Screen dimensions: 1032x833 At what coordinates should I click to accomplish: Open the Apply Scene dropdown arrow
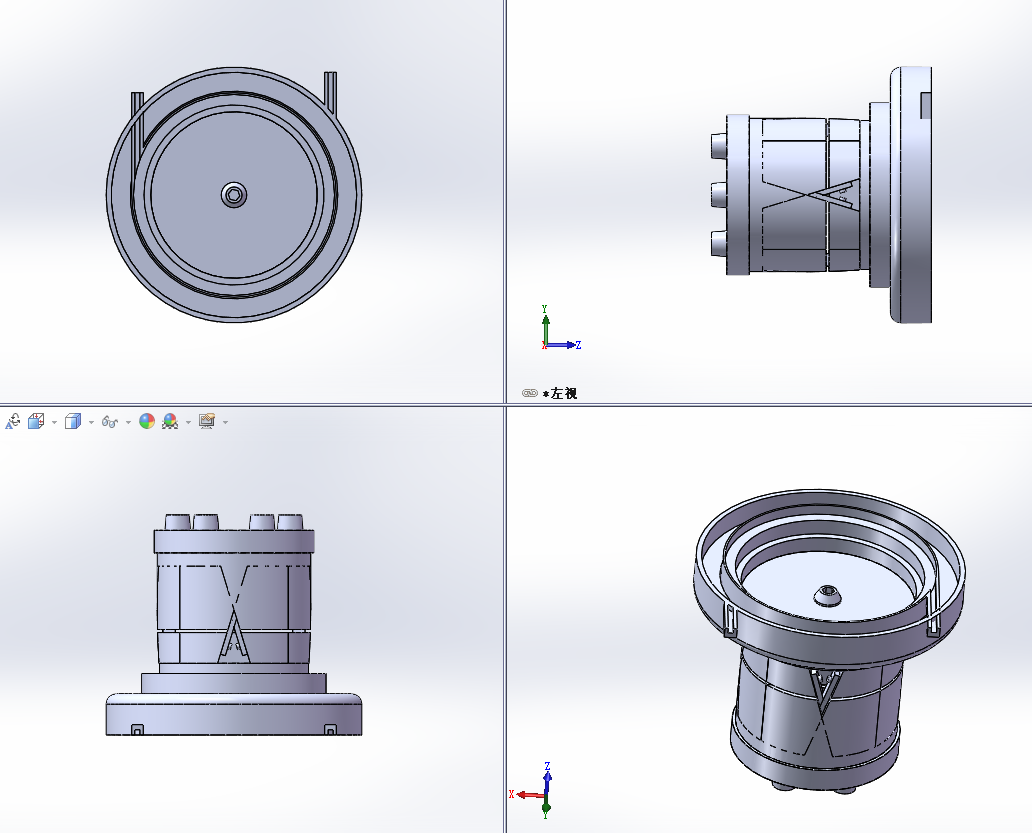(x=188, y=422)
